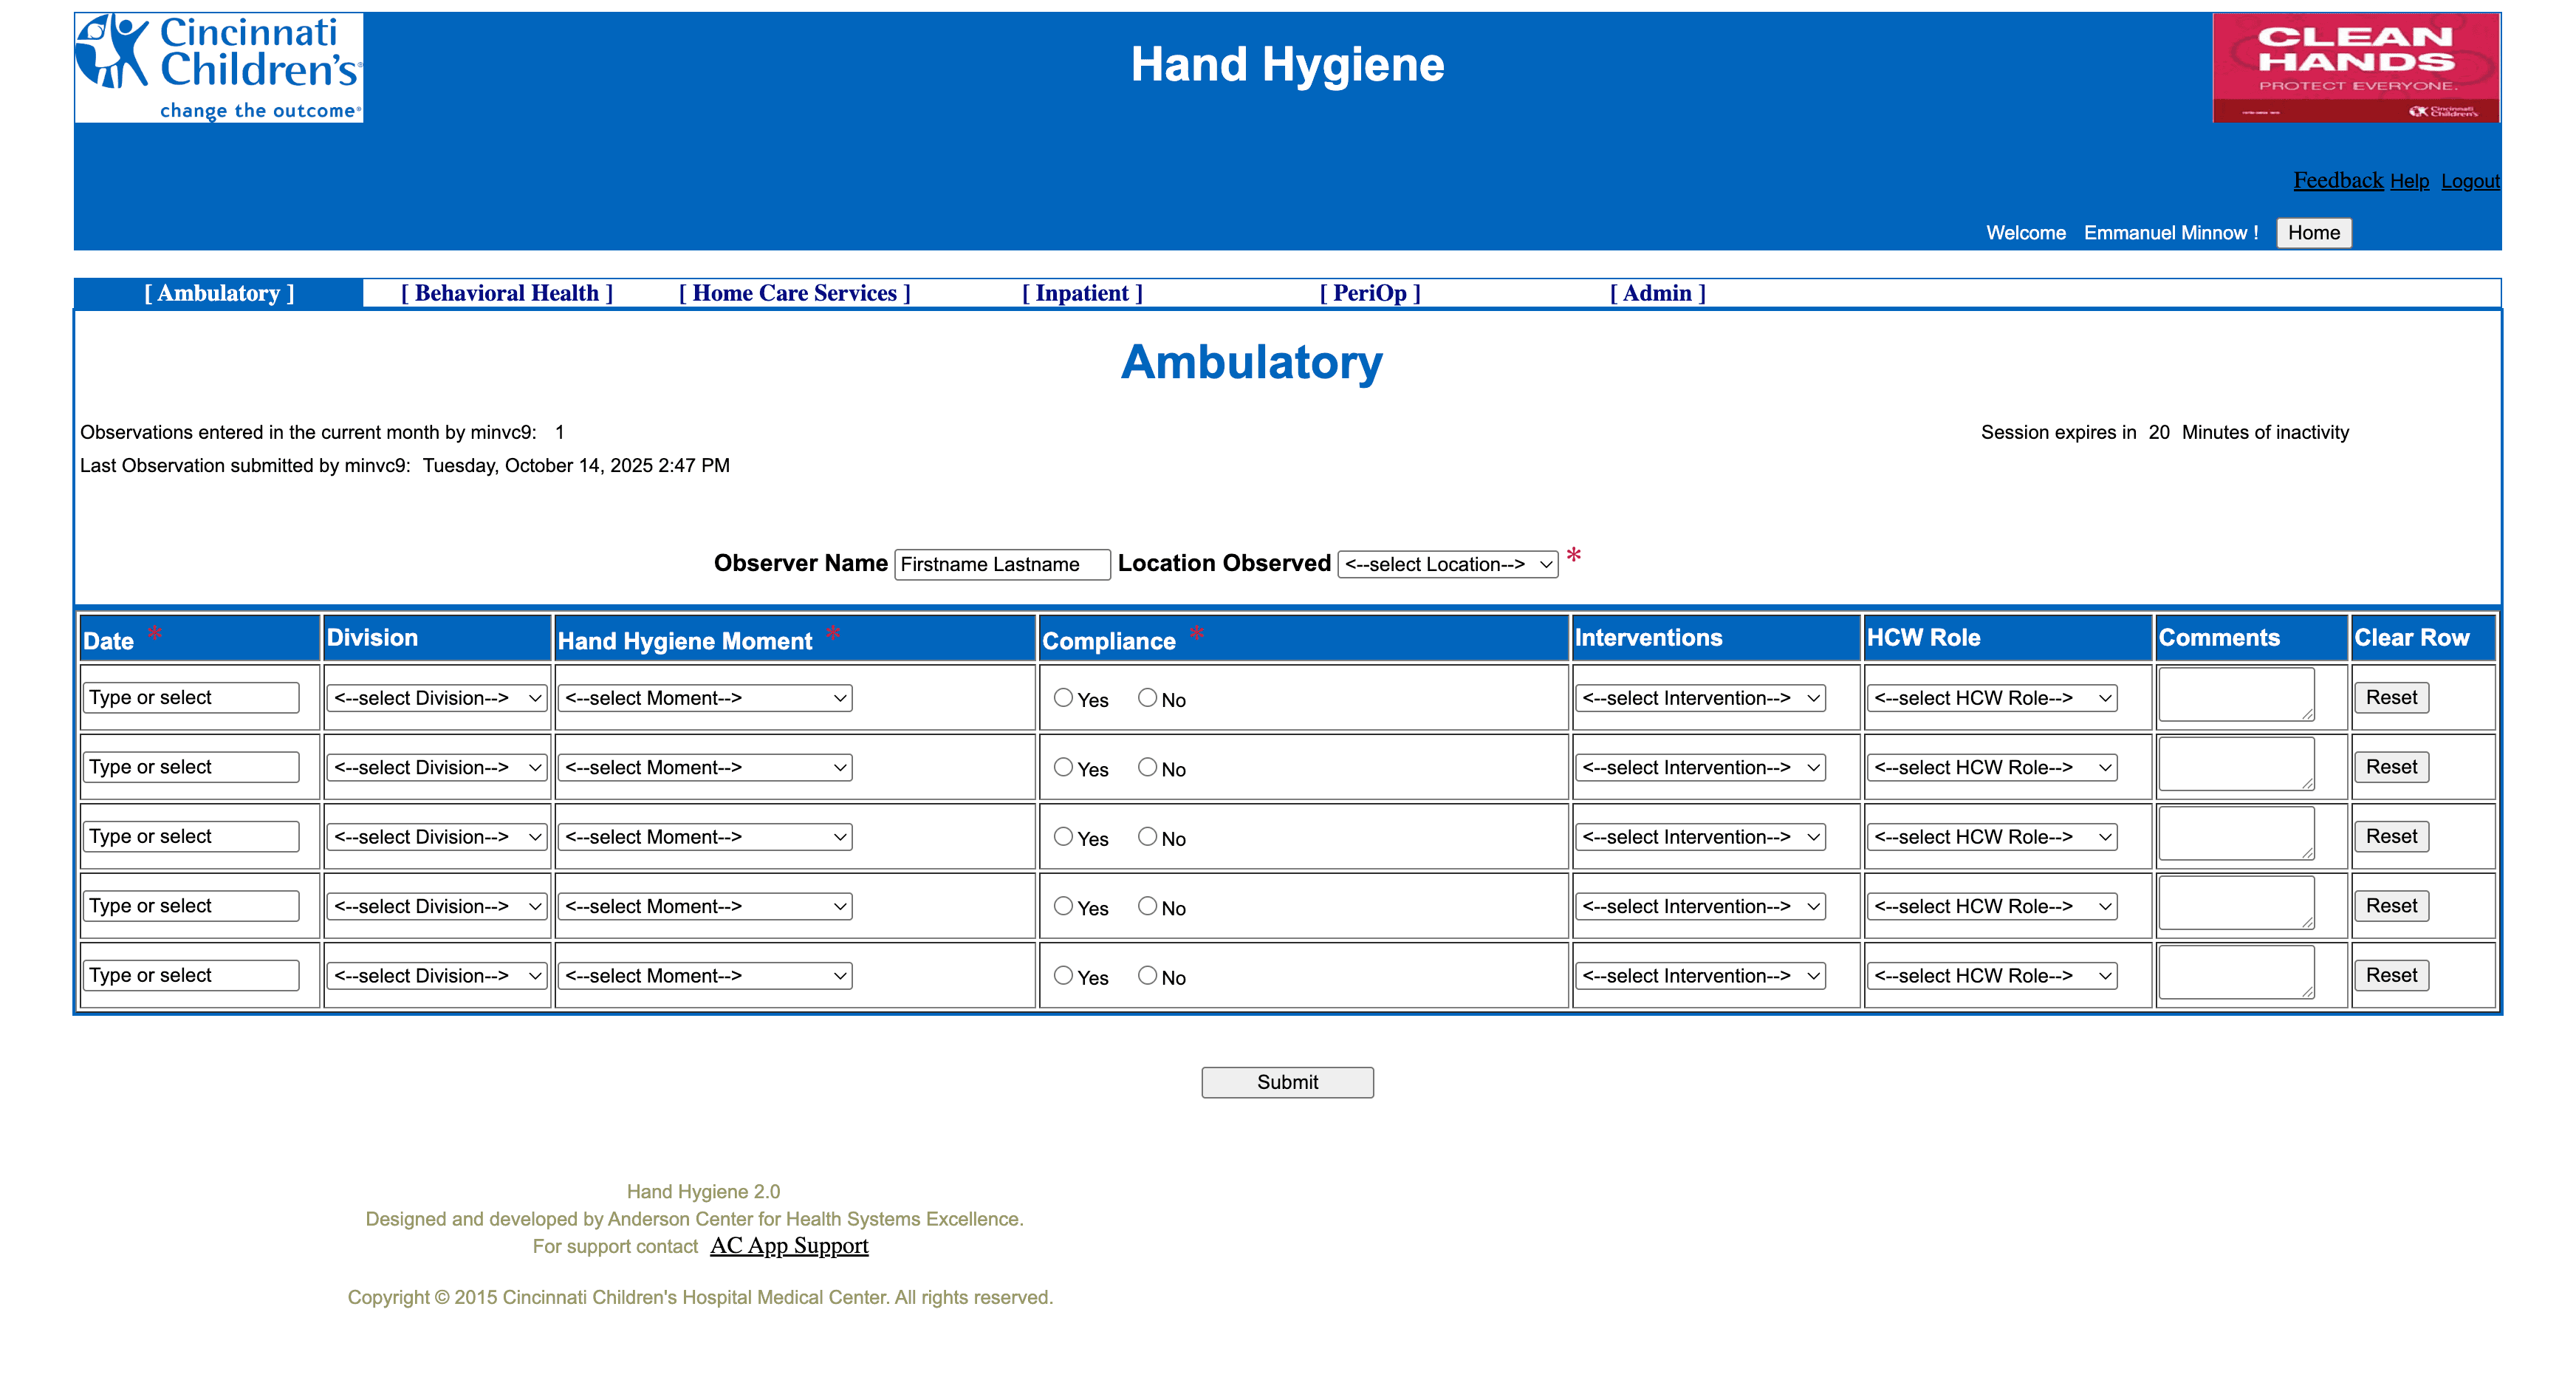Select Yes compliance in fifth row
Screen dimensions: 2576x1380
(x=1063, y=975)
